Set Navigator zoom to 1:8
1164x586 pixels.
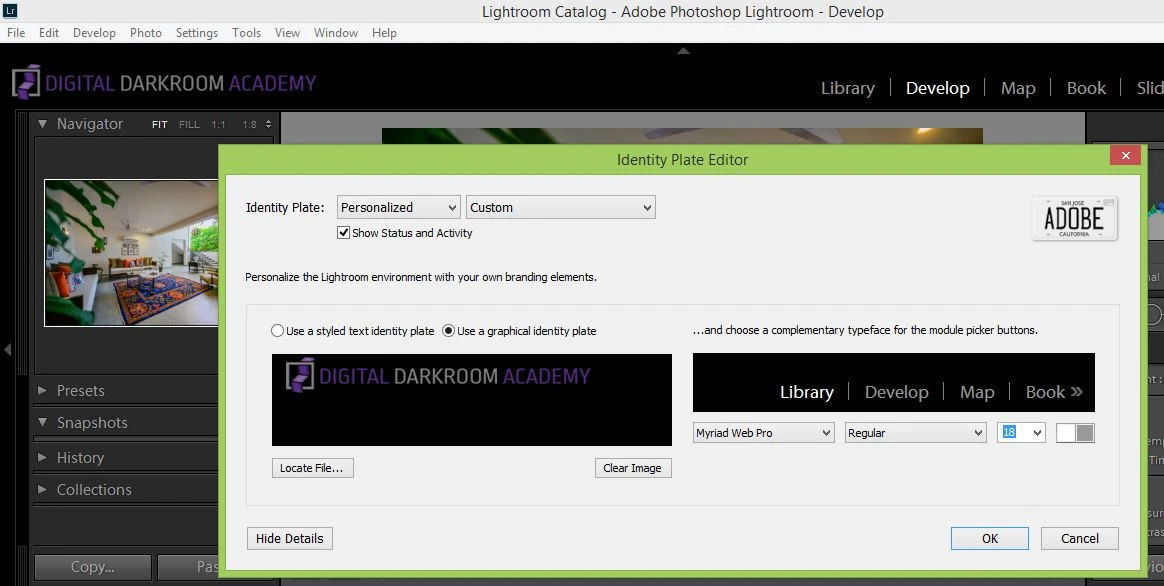click(249, 125)
